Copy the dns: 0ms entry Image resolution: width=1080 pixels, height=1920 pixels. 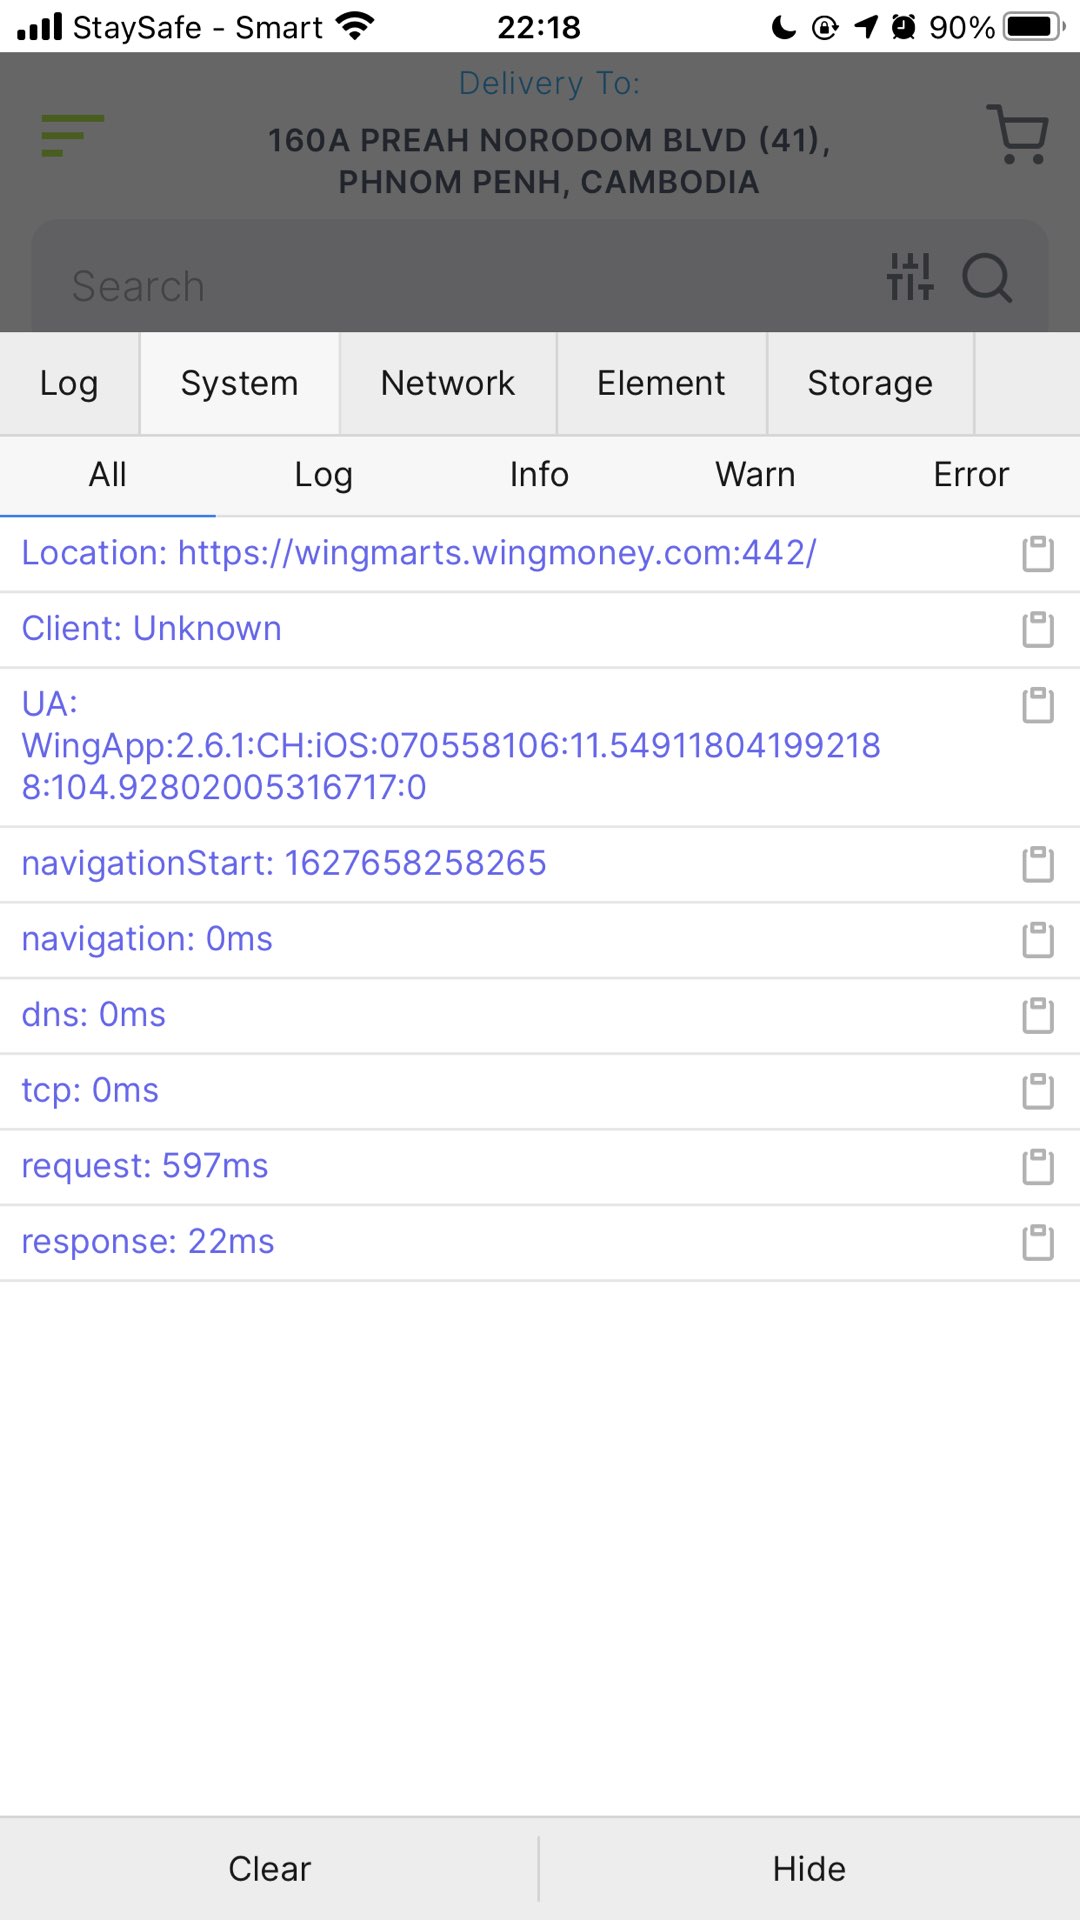pos(1038,1016)
